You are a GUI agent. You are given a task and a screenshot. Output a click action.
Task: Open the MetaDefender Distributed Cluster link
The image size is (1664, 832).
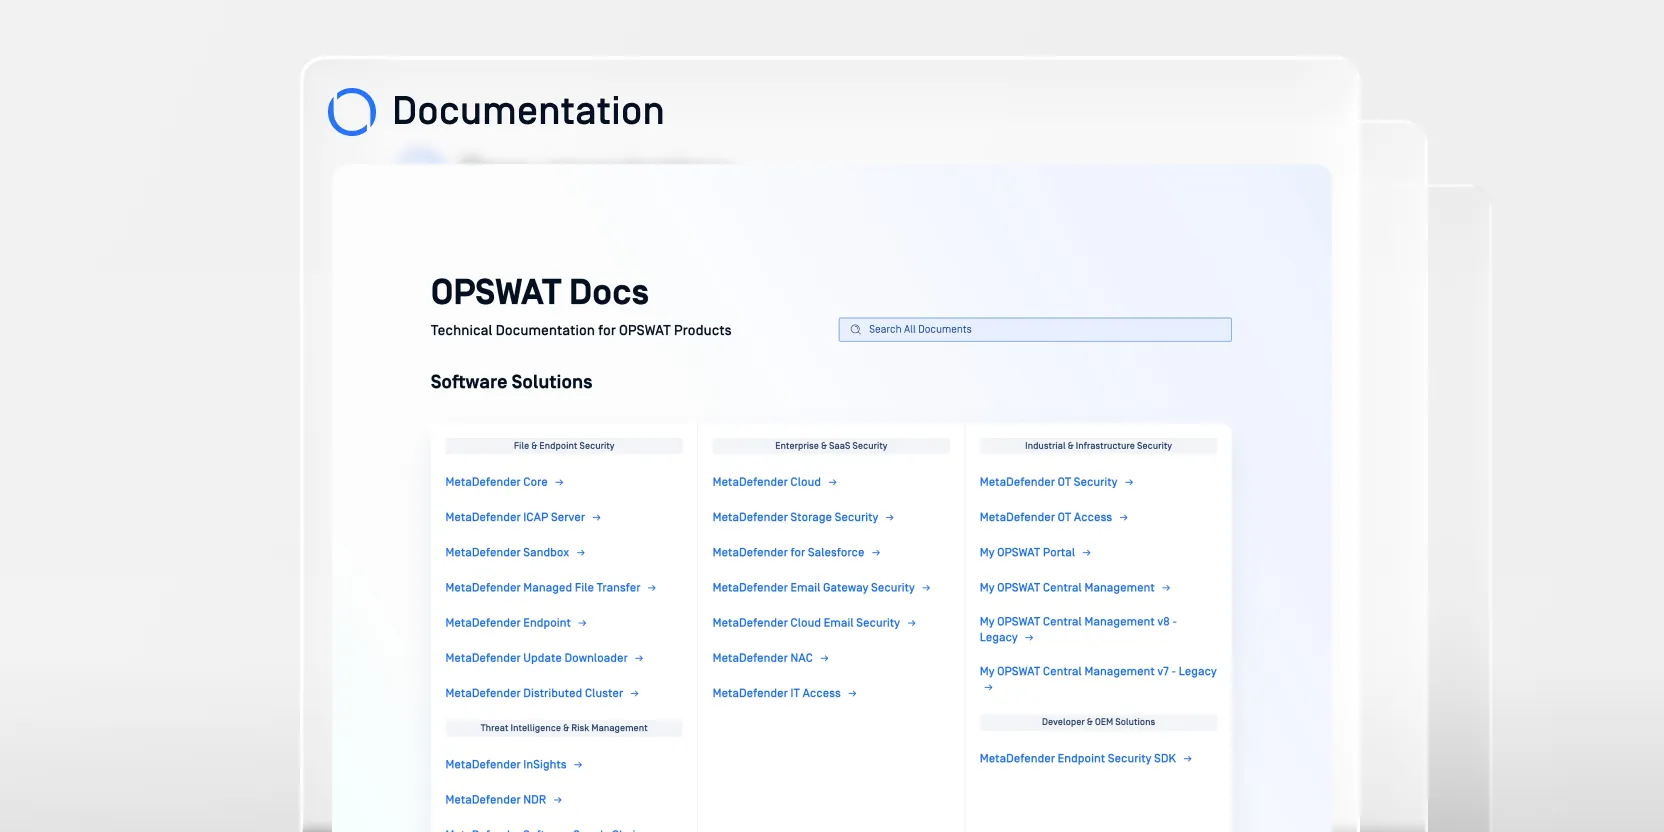tap(534, 693)
